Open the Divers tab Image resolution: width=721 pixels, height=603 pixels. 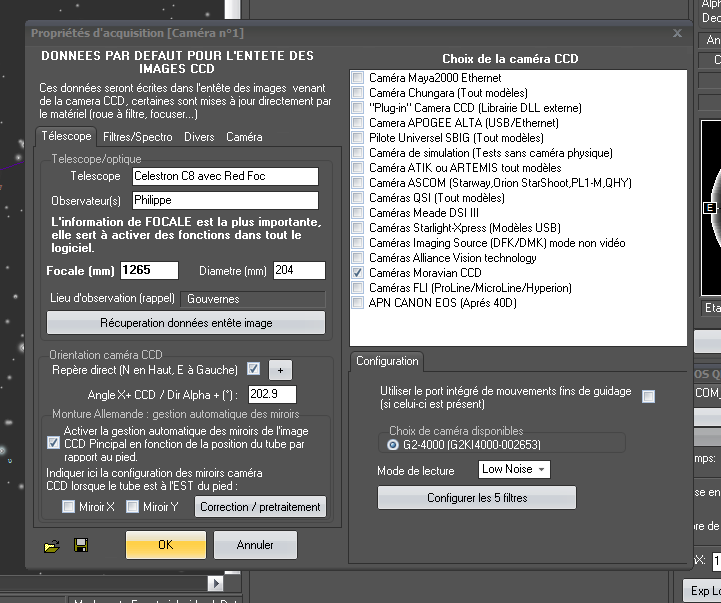tap(199, 136)
